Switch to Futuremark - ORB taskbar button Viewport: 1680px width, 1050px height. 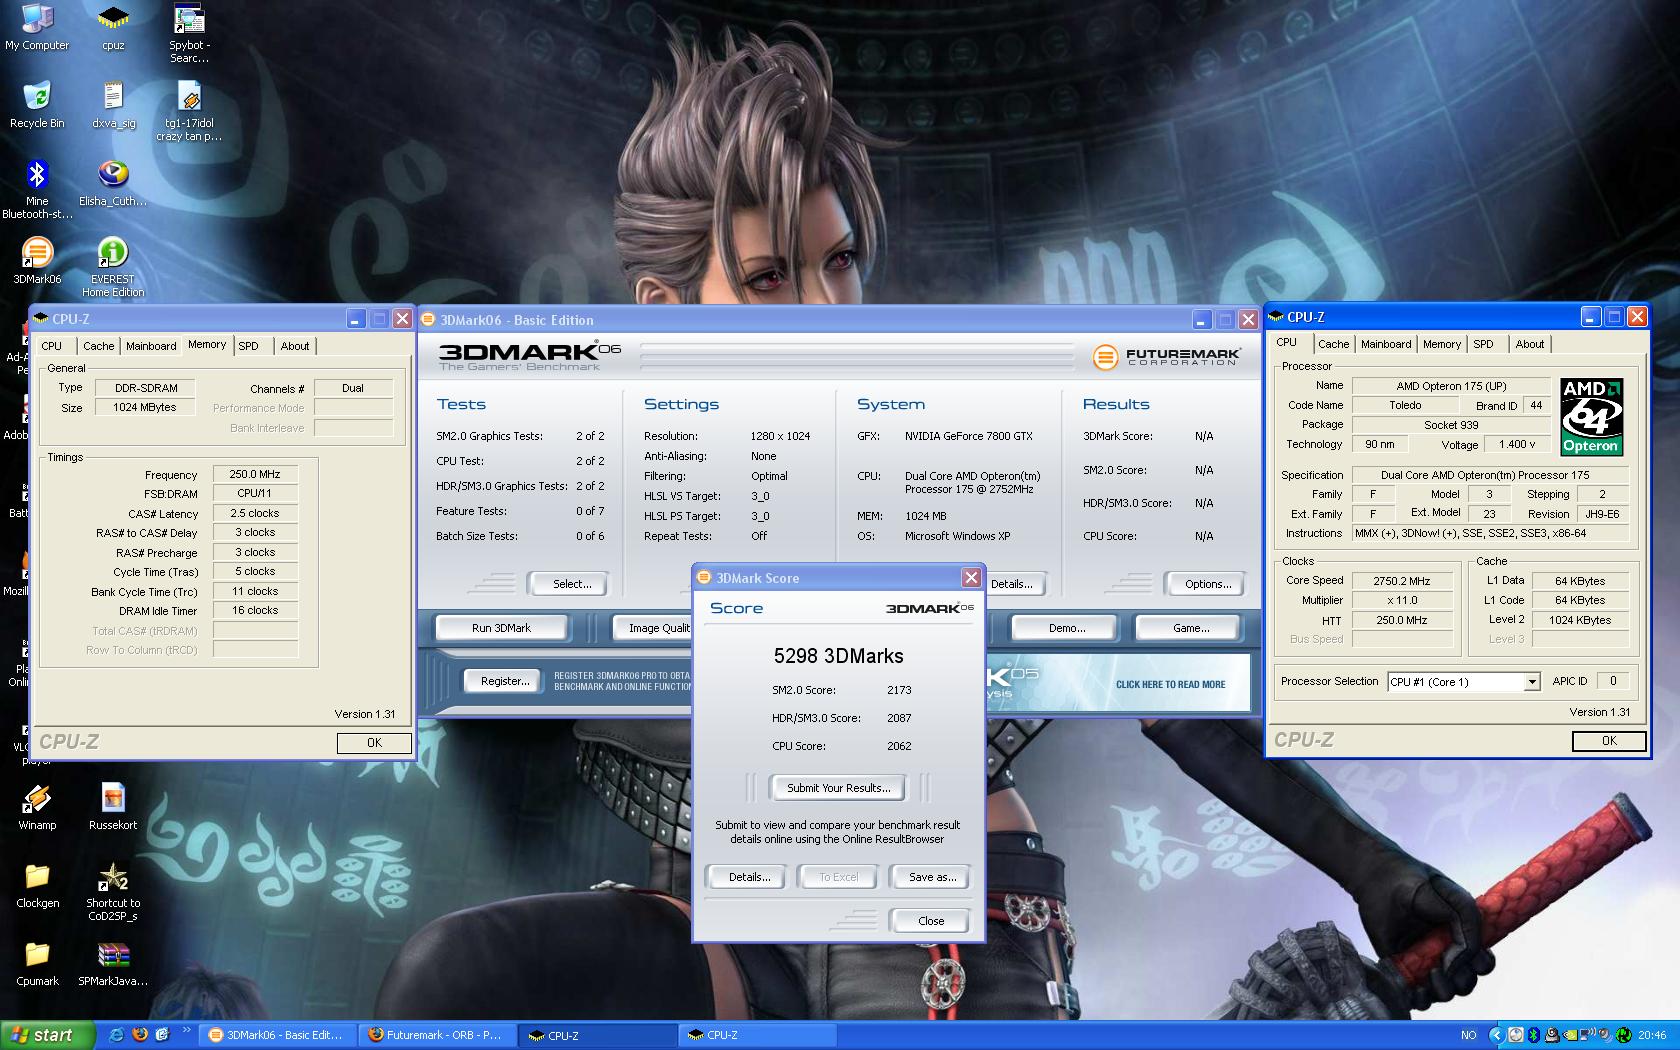pos(436,1035)
